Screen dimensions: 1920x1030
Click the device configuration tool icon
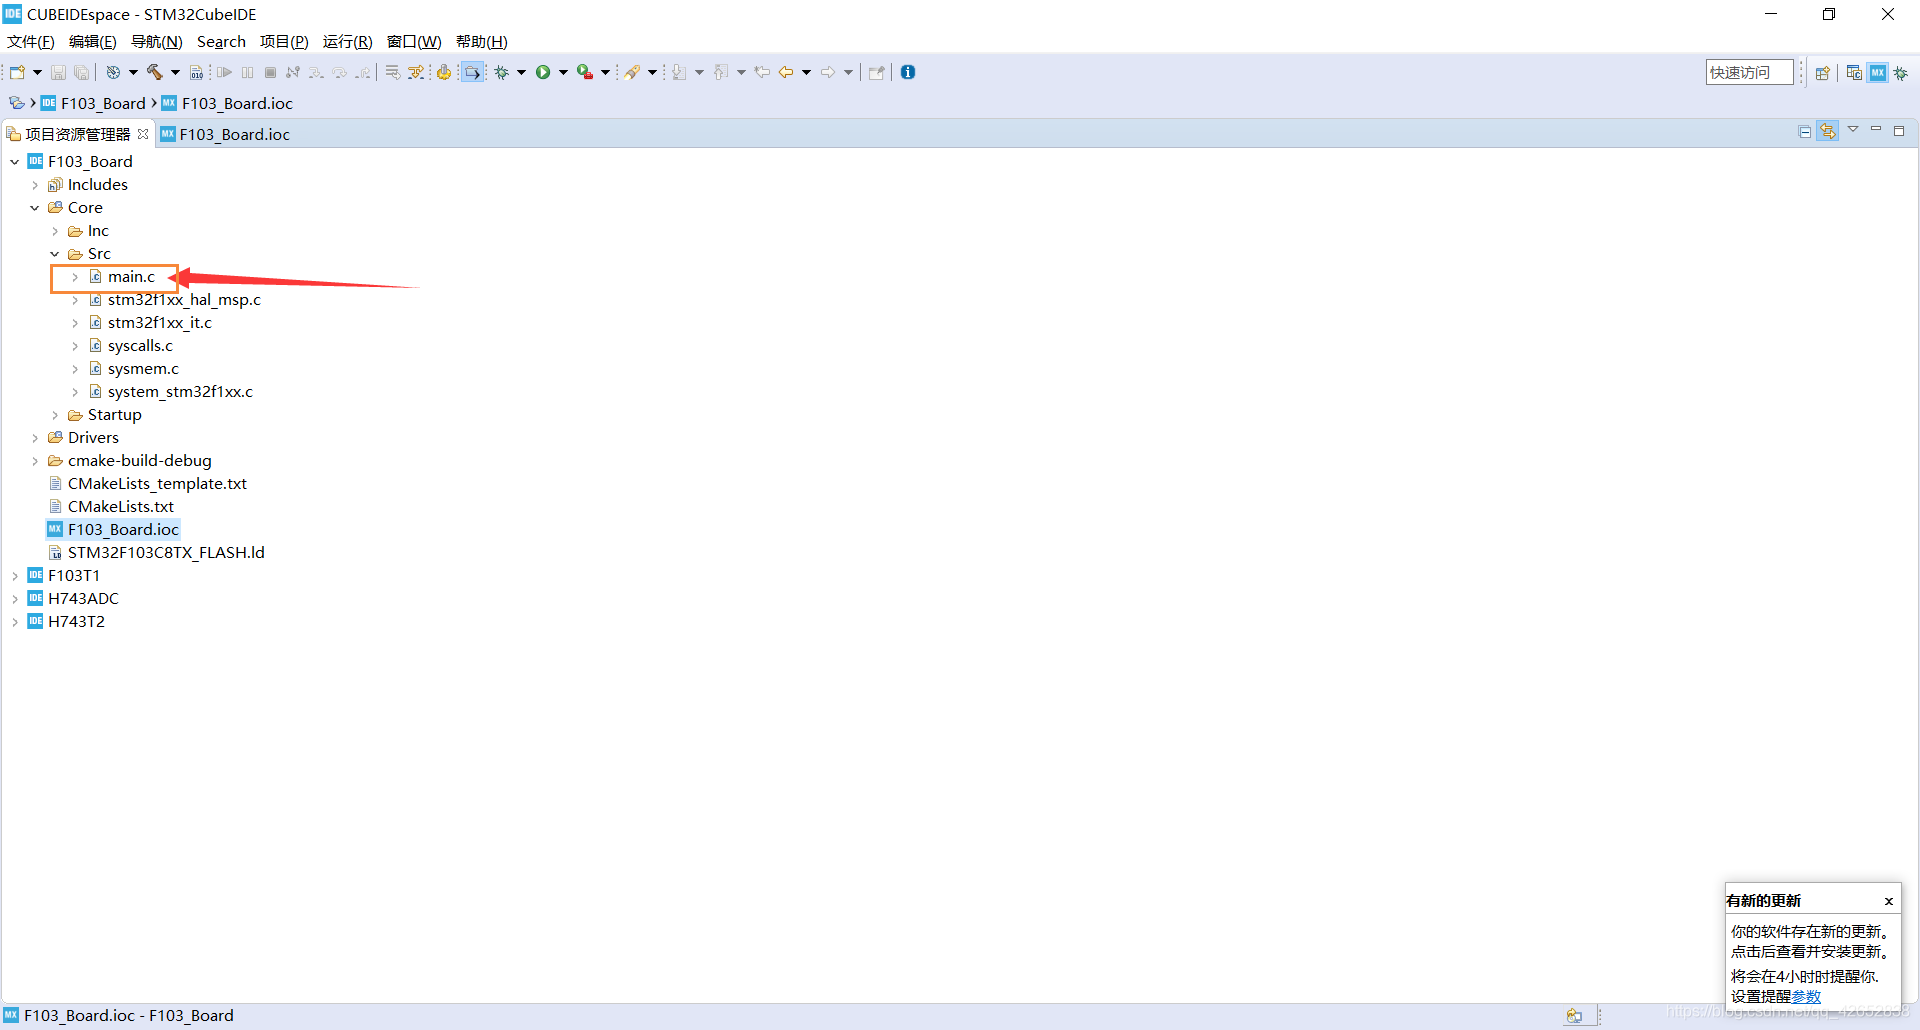pos(443,72)
